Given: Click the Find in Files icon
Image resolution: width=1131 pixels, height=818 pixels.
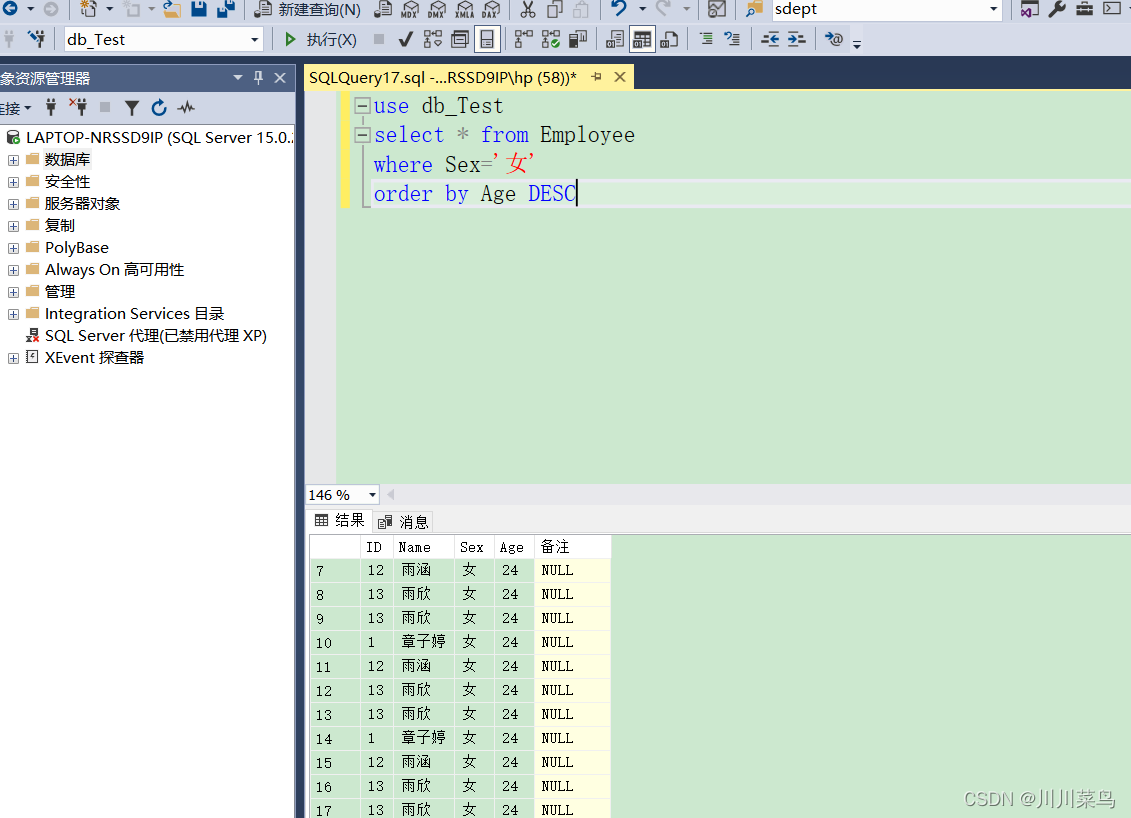Looking at the screenshot, I should tap(754, 9).
